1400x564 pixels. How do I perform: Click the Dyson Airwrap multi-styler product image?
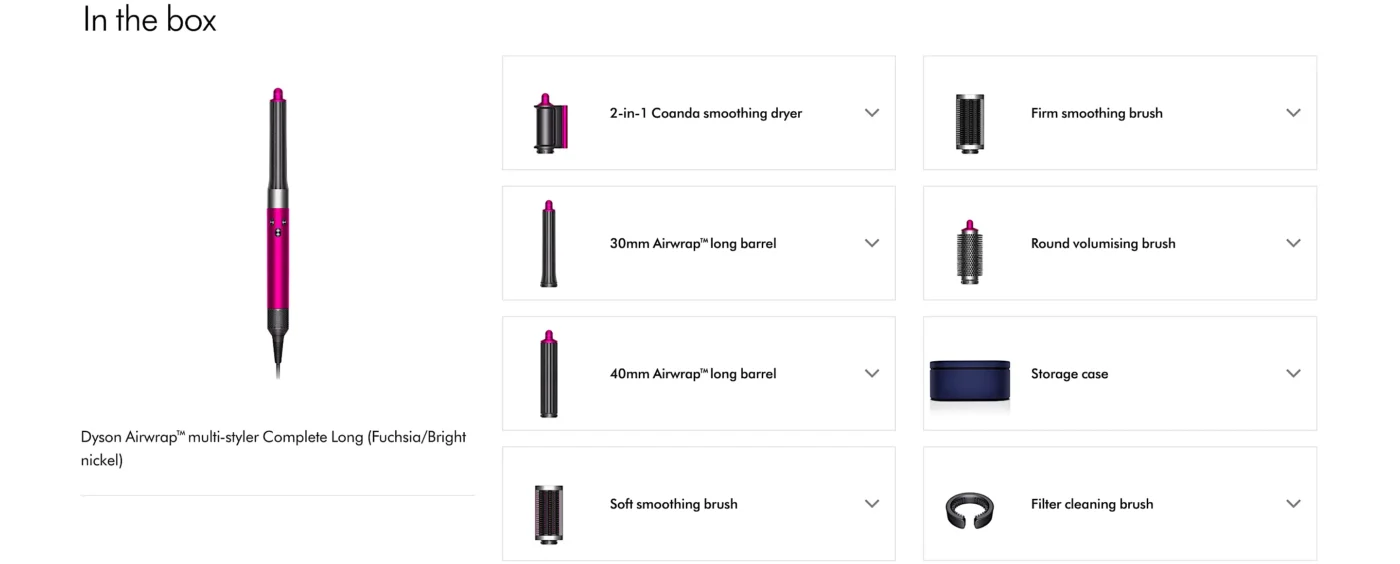(278, 232)
